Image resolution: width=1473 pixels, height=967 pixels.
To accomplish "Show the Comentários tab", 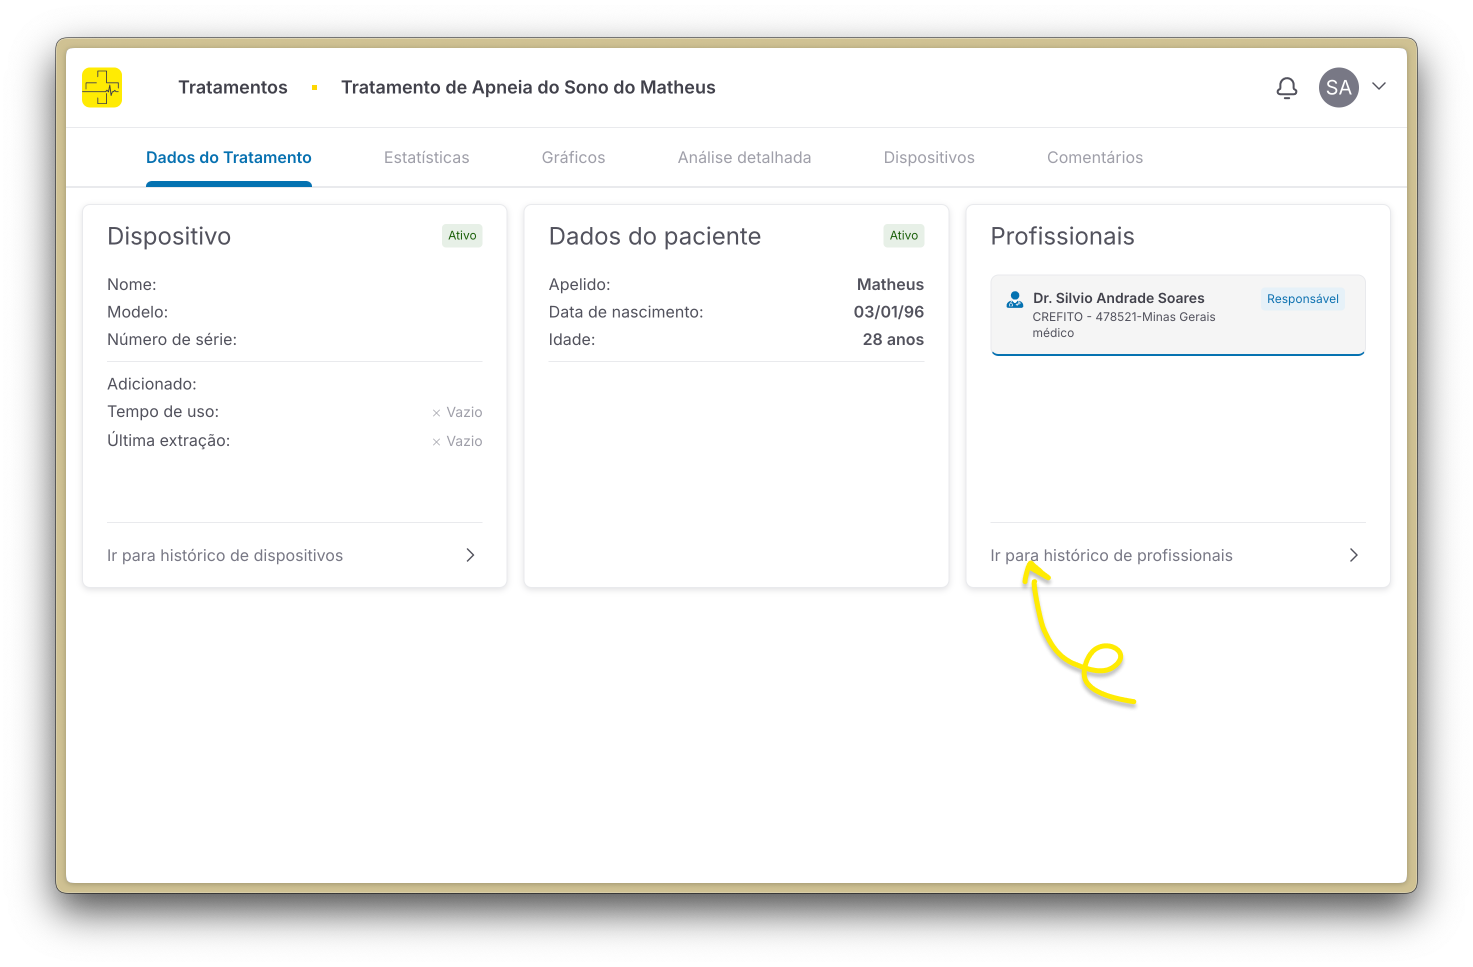I will pos(1094,158).
